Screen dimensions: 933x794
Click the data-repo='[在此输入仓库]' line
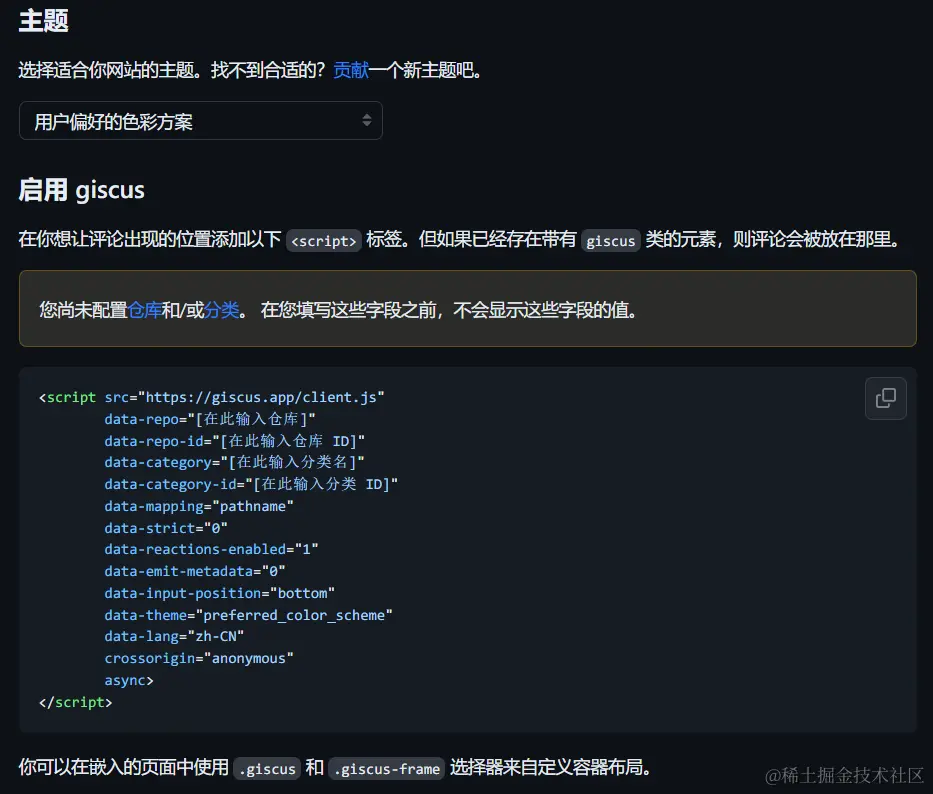210,419
